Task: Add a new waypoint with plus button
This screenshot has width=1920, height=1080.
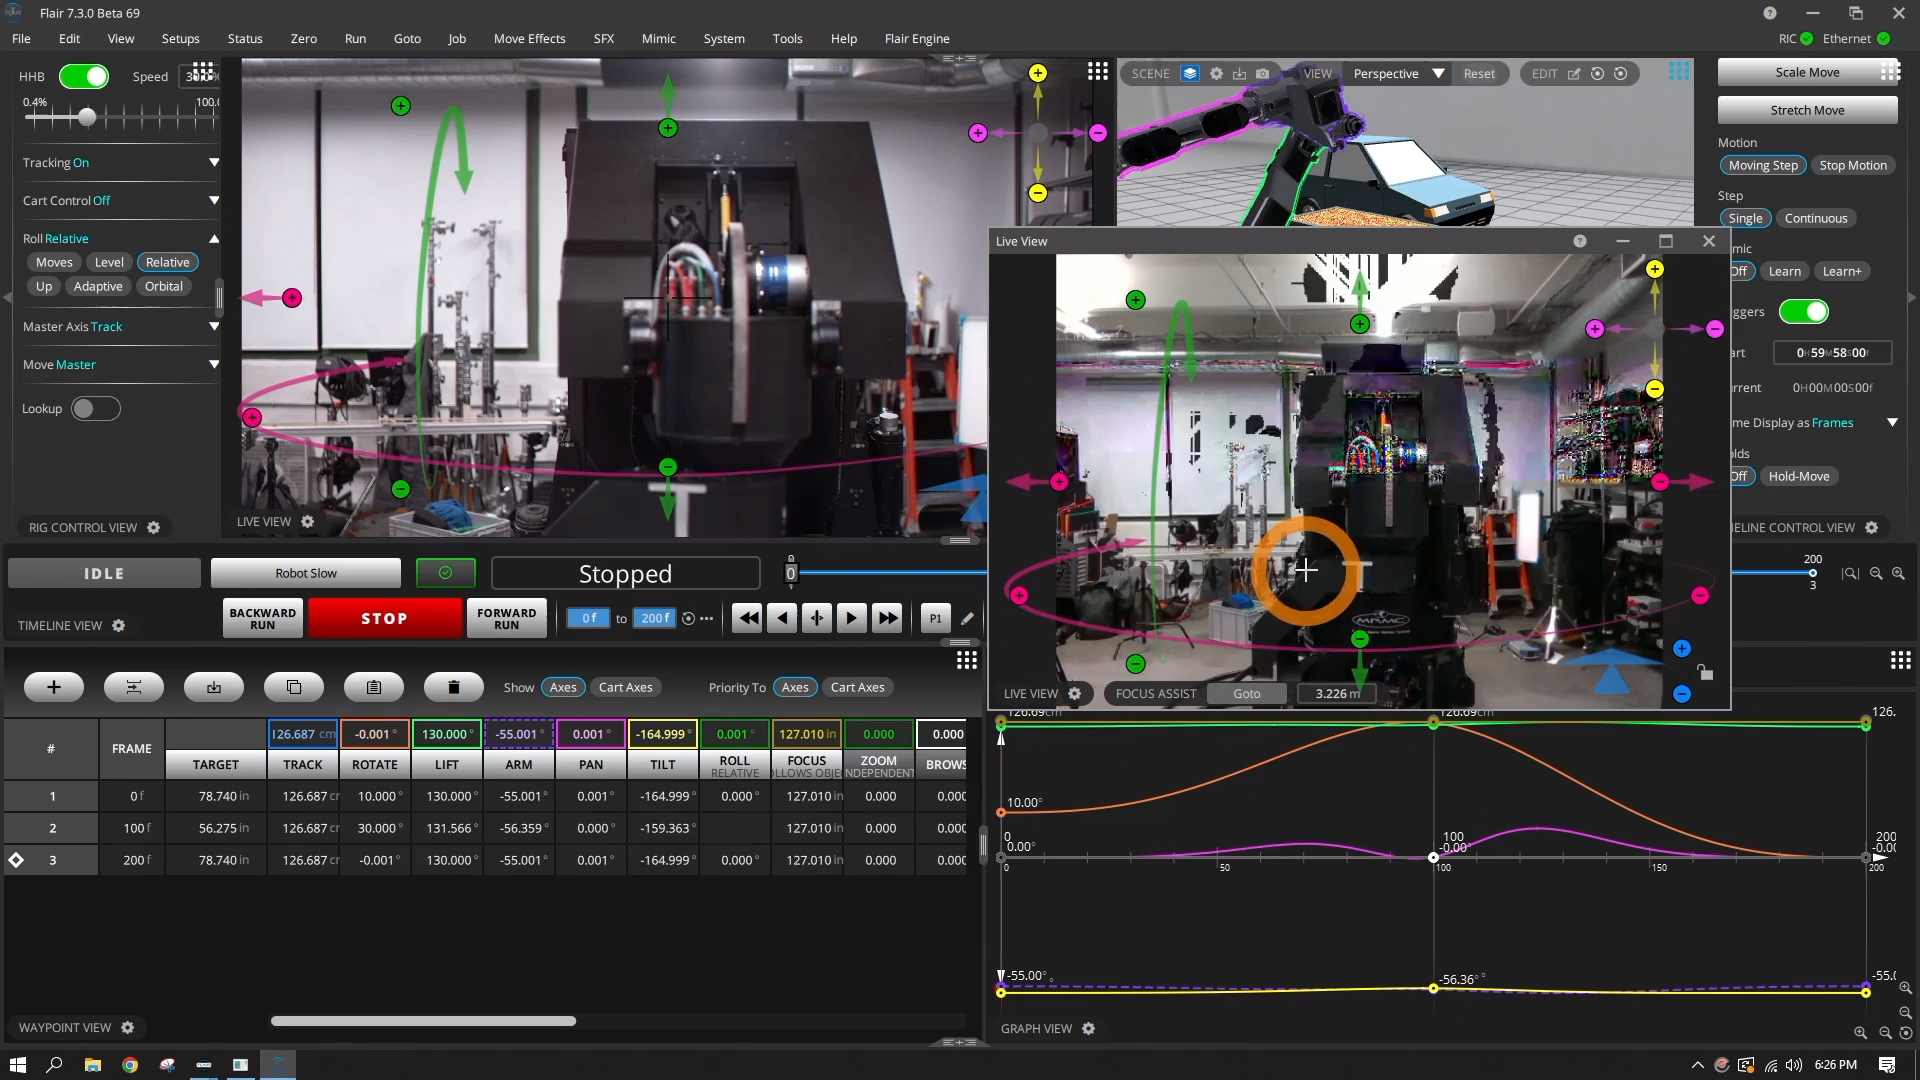Action: [x=54, y=687]
